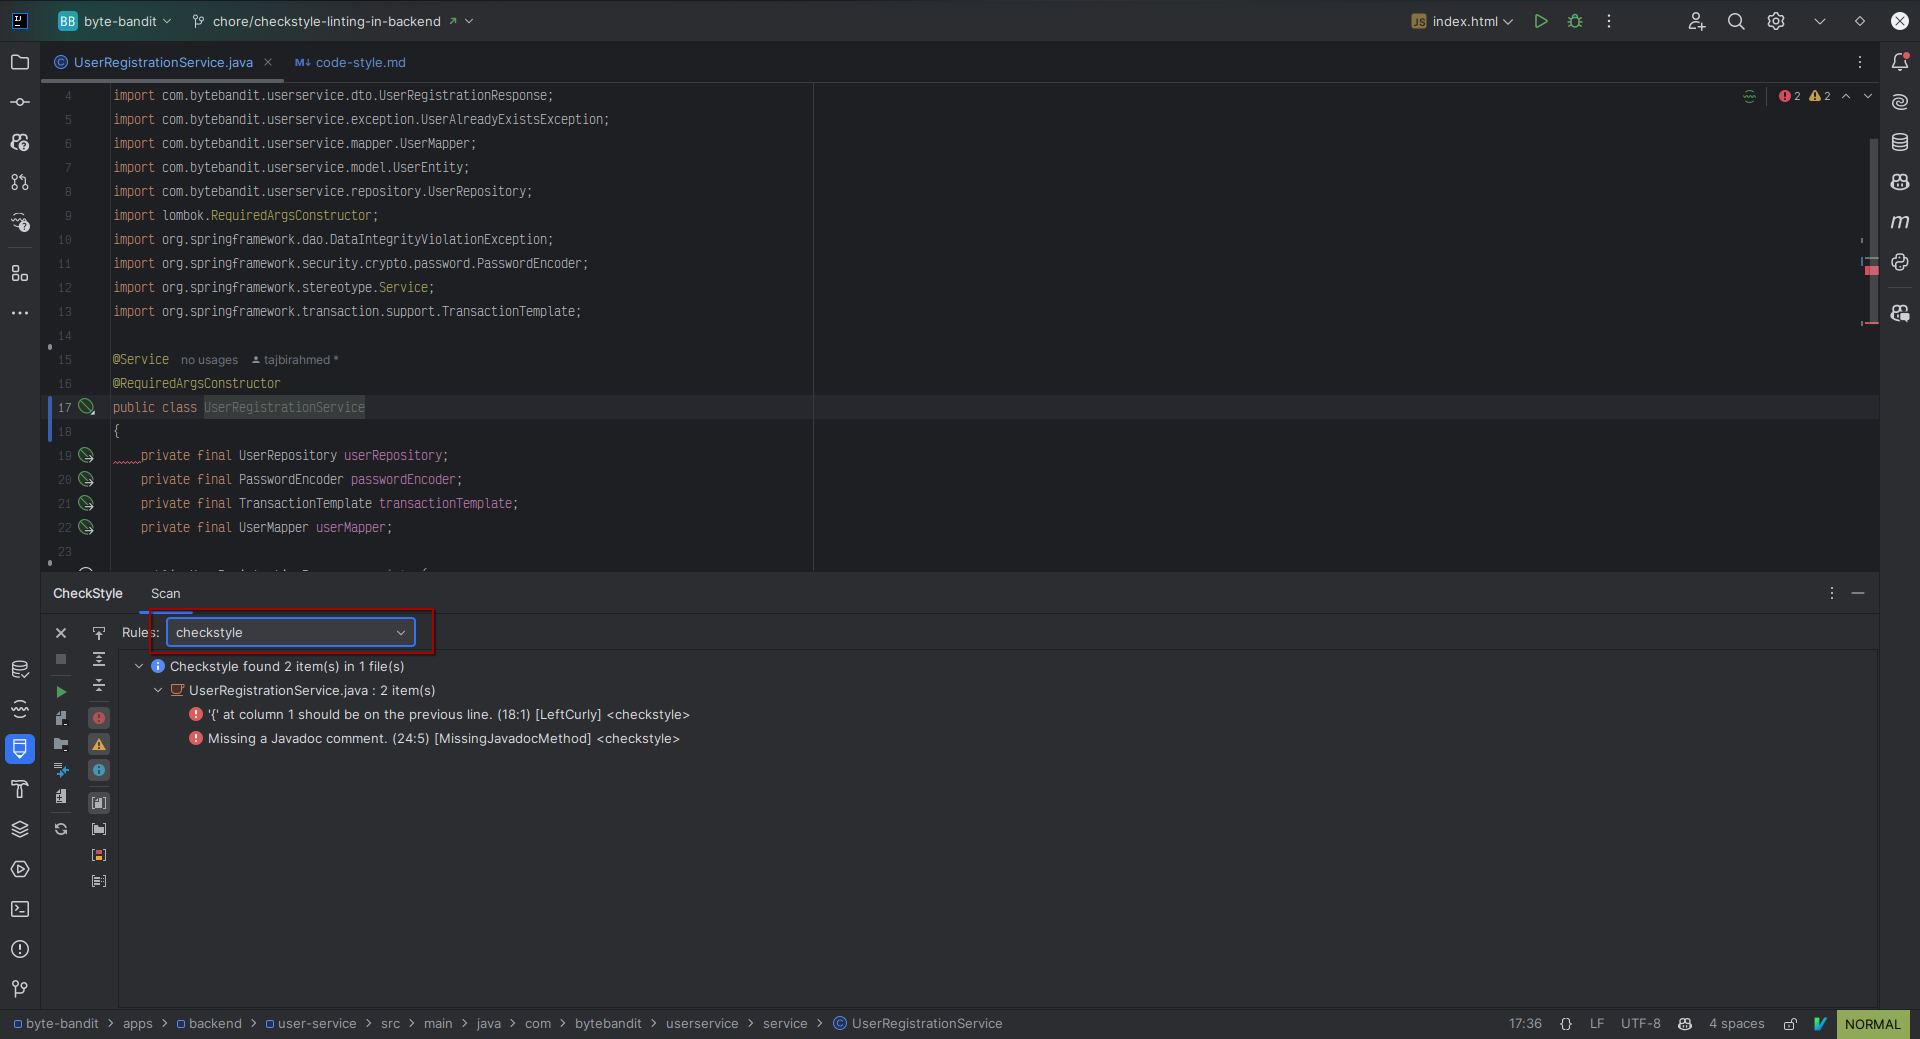
Task: Select the CheckStyle panel title tab
Action: coord(88,593)
